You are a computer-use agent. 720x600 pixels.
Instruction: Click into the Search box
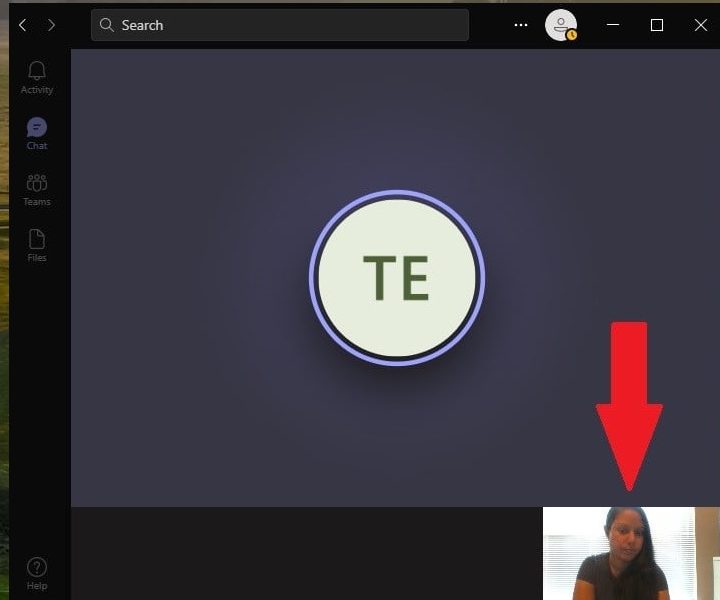point(280,25)
